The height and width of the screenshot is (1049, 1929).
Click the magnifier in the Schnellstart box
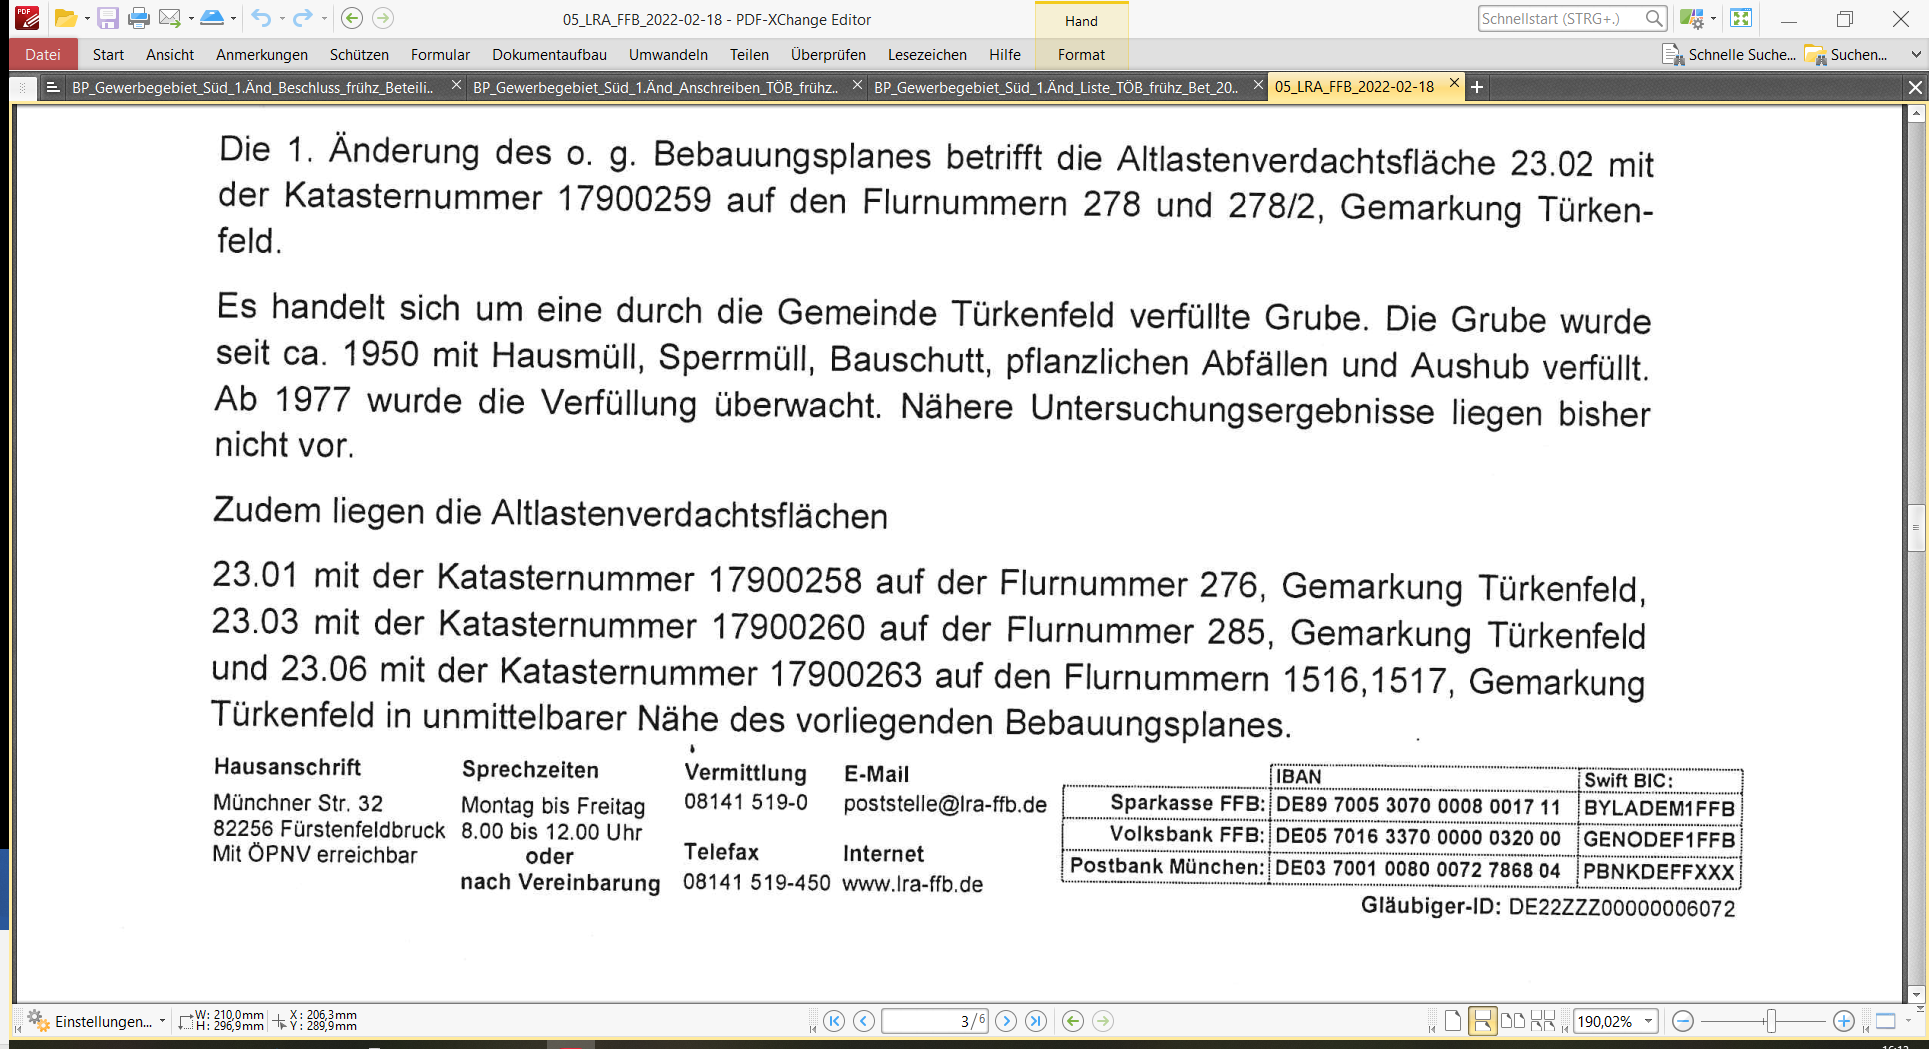1654,18
